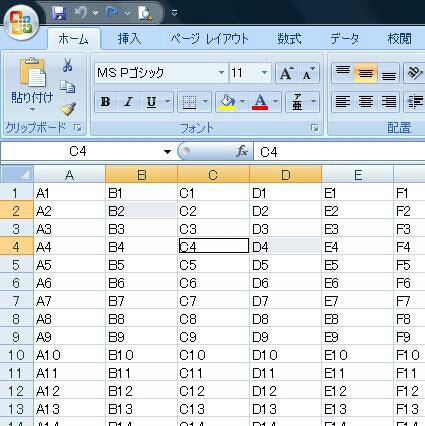The width and height of the screenshot is (425, 426).
Task: Save the workbook from Quick Access toolbar
Action: point(59,13)
